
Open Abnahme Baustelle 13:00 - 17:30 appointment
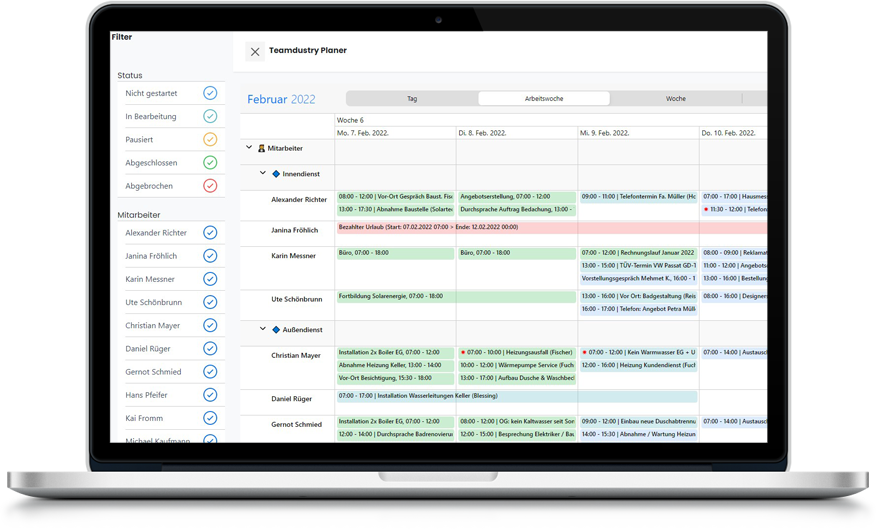coord(396,209)
